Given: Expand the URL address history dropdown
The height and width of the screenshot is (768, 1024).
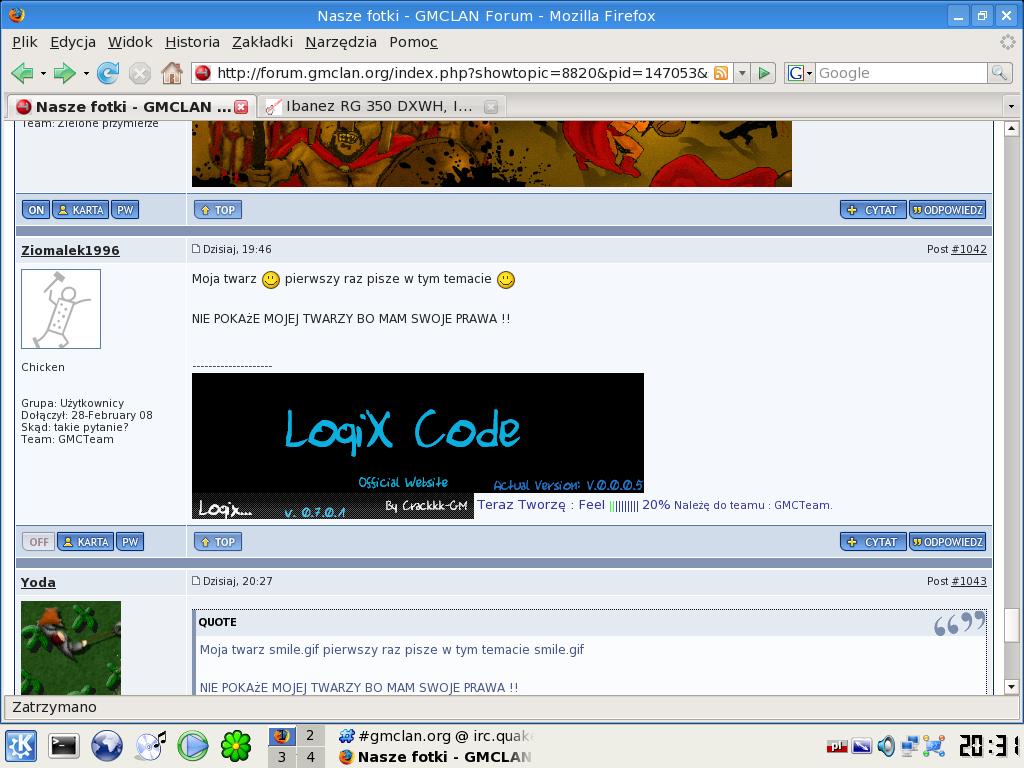Looking at the screenshot, I should (742, 73).
